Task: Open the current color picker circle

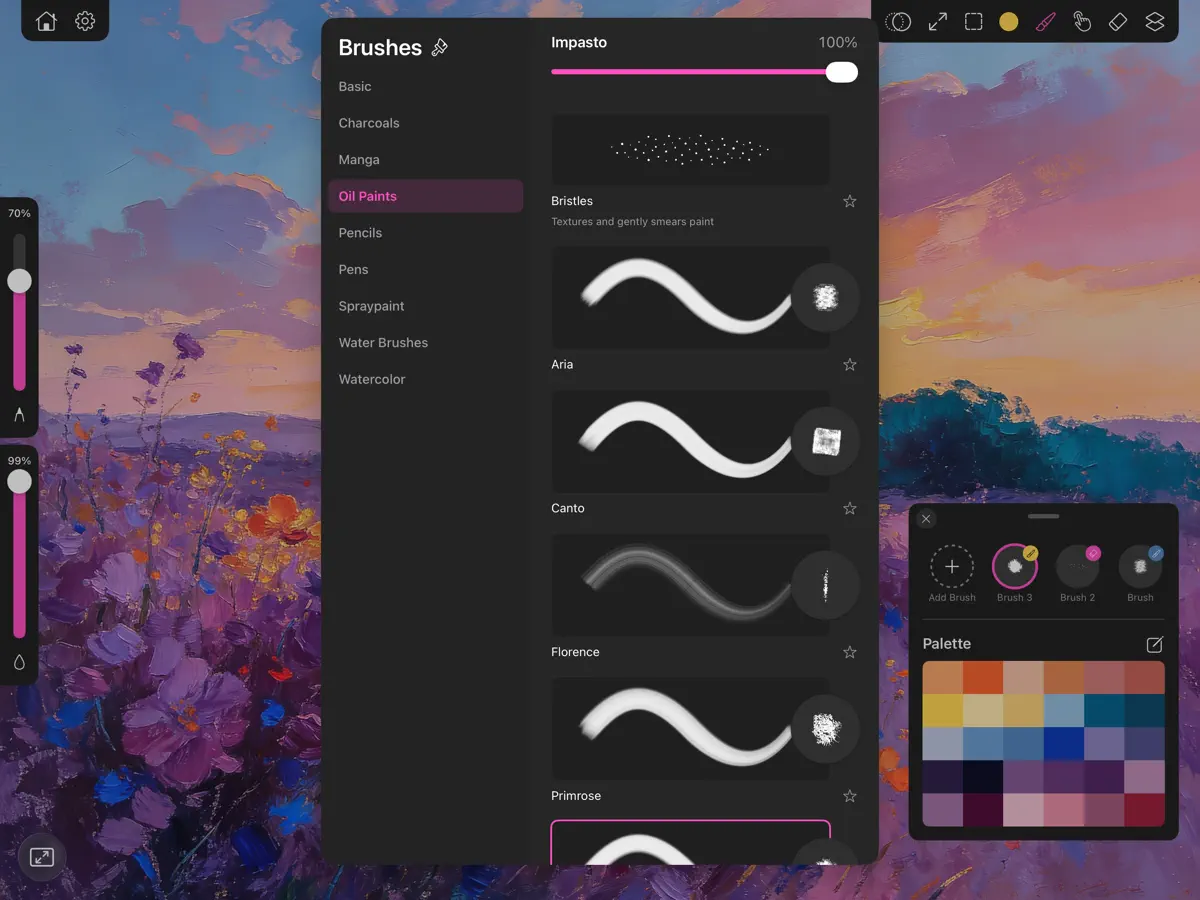Action: click(1009, 21)
